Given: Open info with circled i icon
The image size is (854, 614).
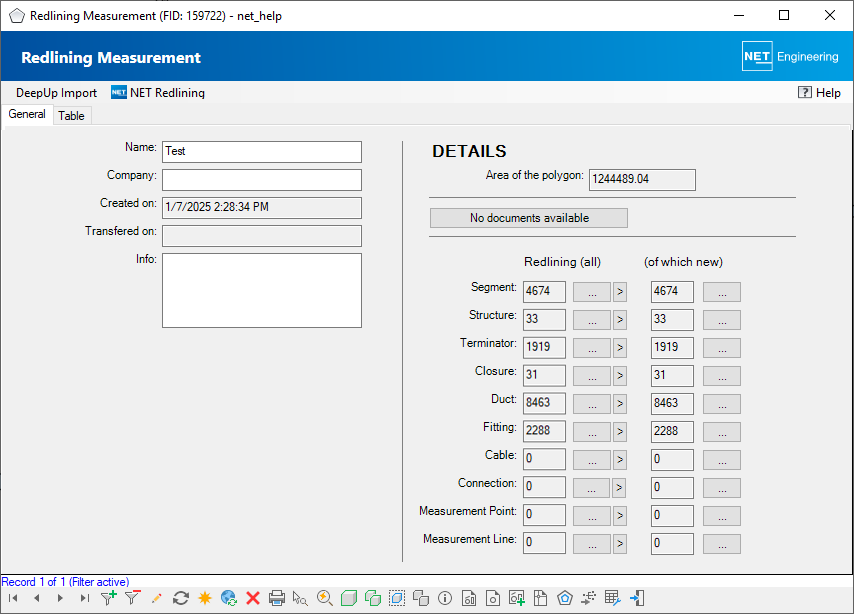Looking at the screenshot, I should click(x=445, y=598).
